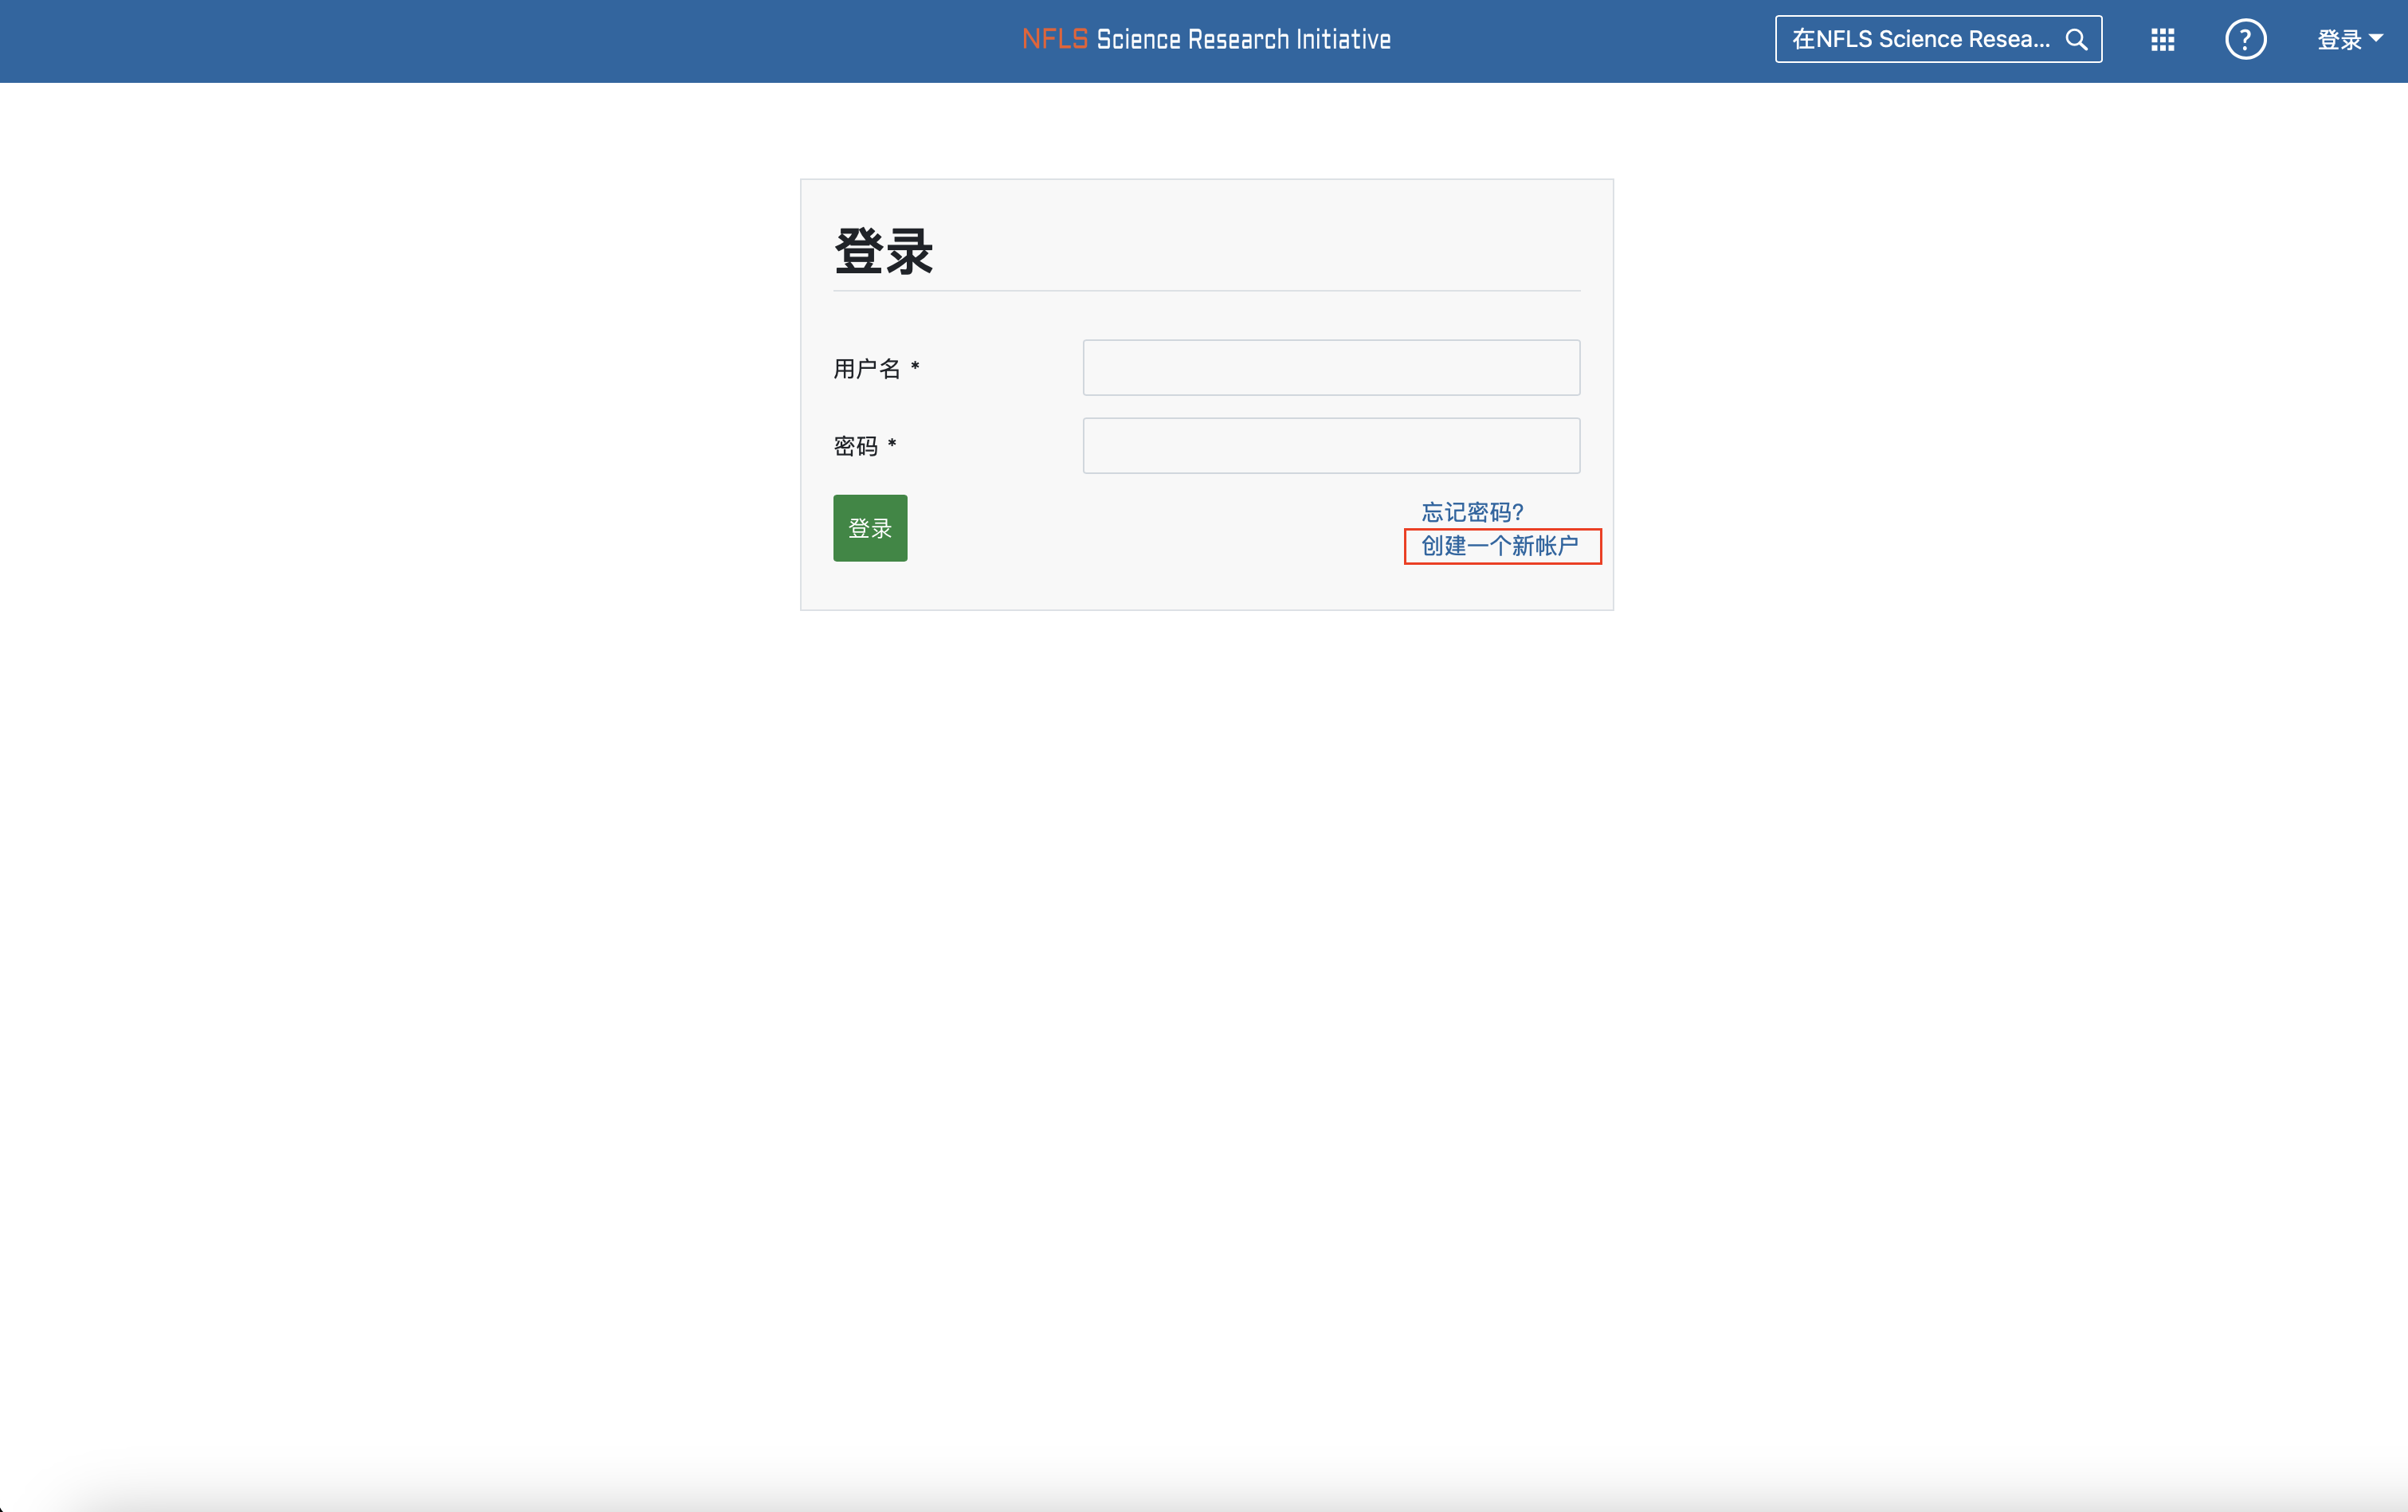The image size is (2408, 1512).
Task: Click the required asterisk next to 密码
Action: (892, 444)
